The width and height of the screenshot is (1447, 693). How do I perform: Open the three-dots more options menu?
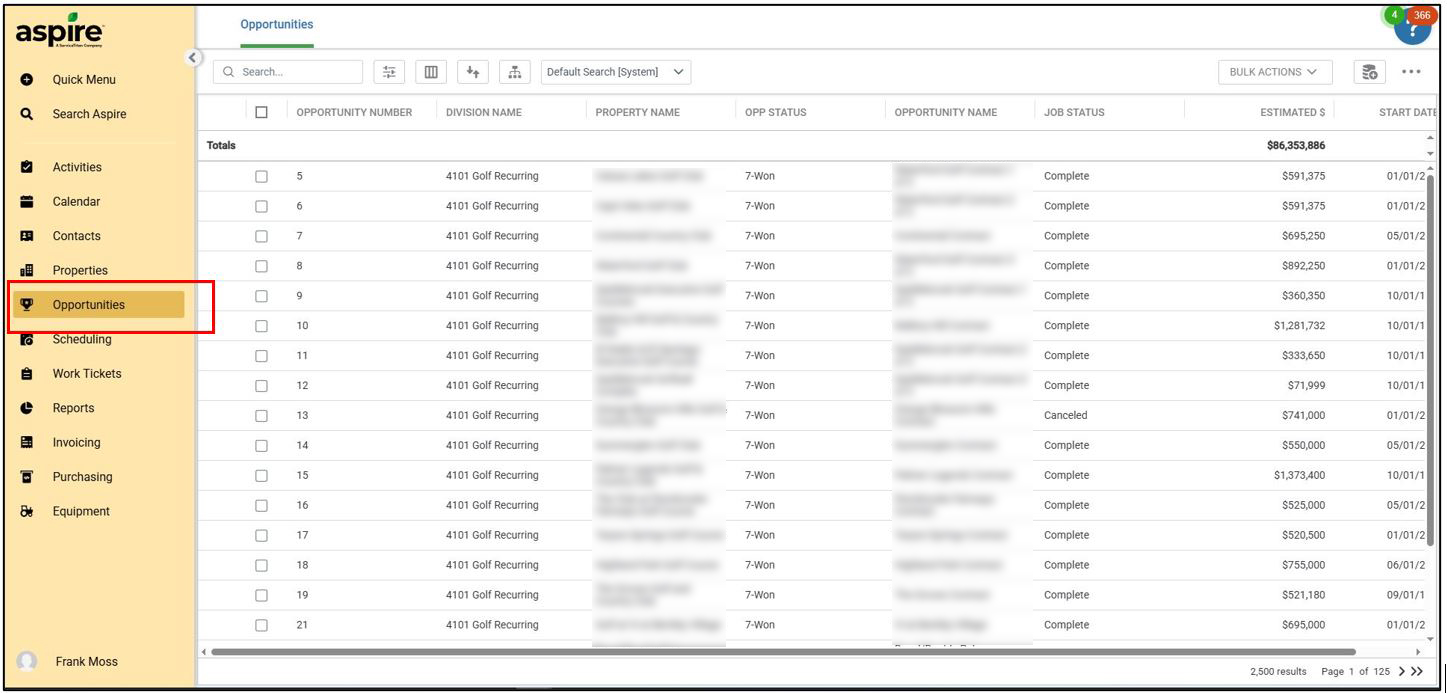coord(1411,72)
